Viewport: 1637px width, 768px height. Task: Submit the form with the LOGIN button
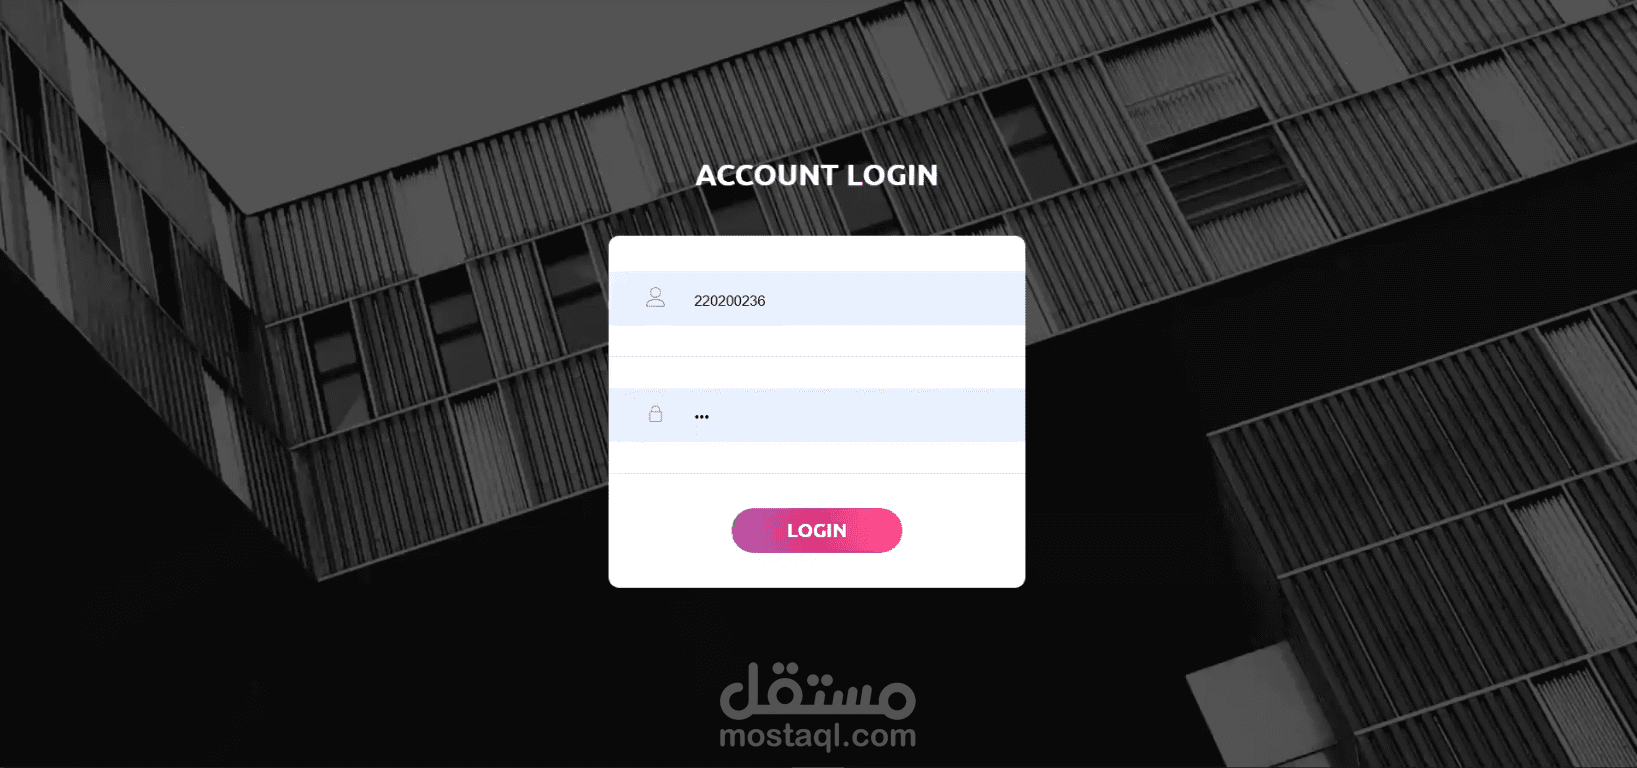point(817,530)
